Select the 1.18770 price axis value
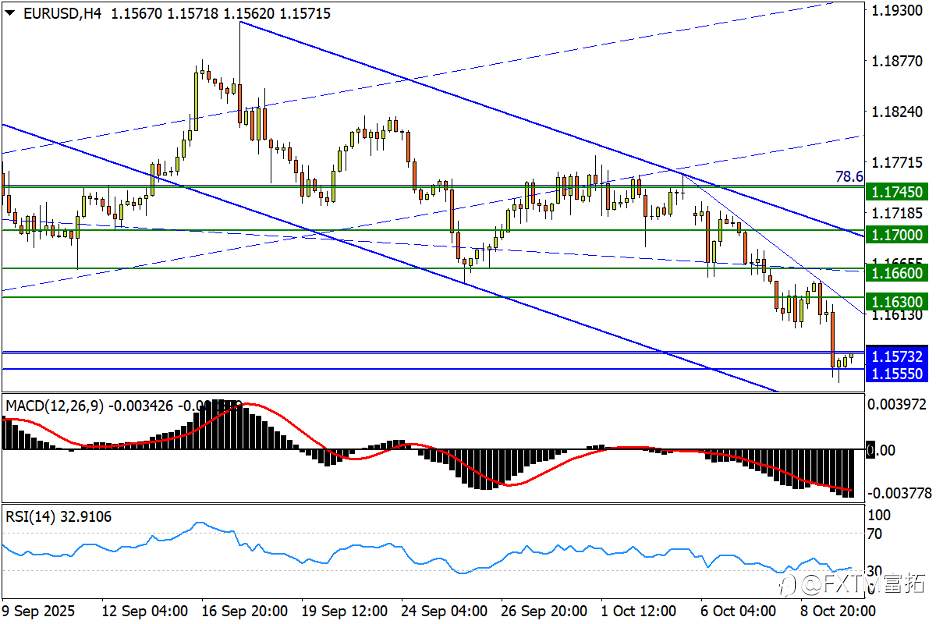 click(x=897, y=61)
